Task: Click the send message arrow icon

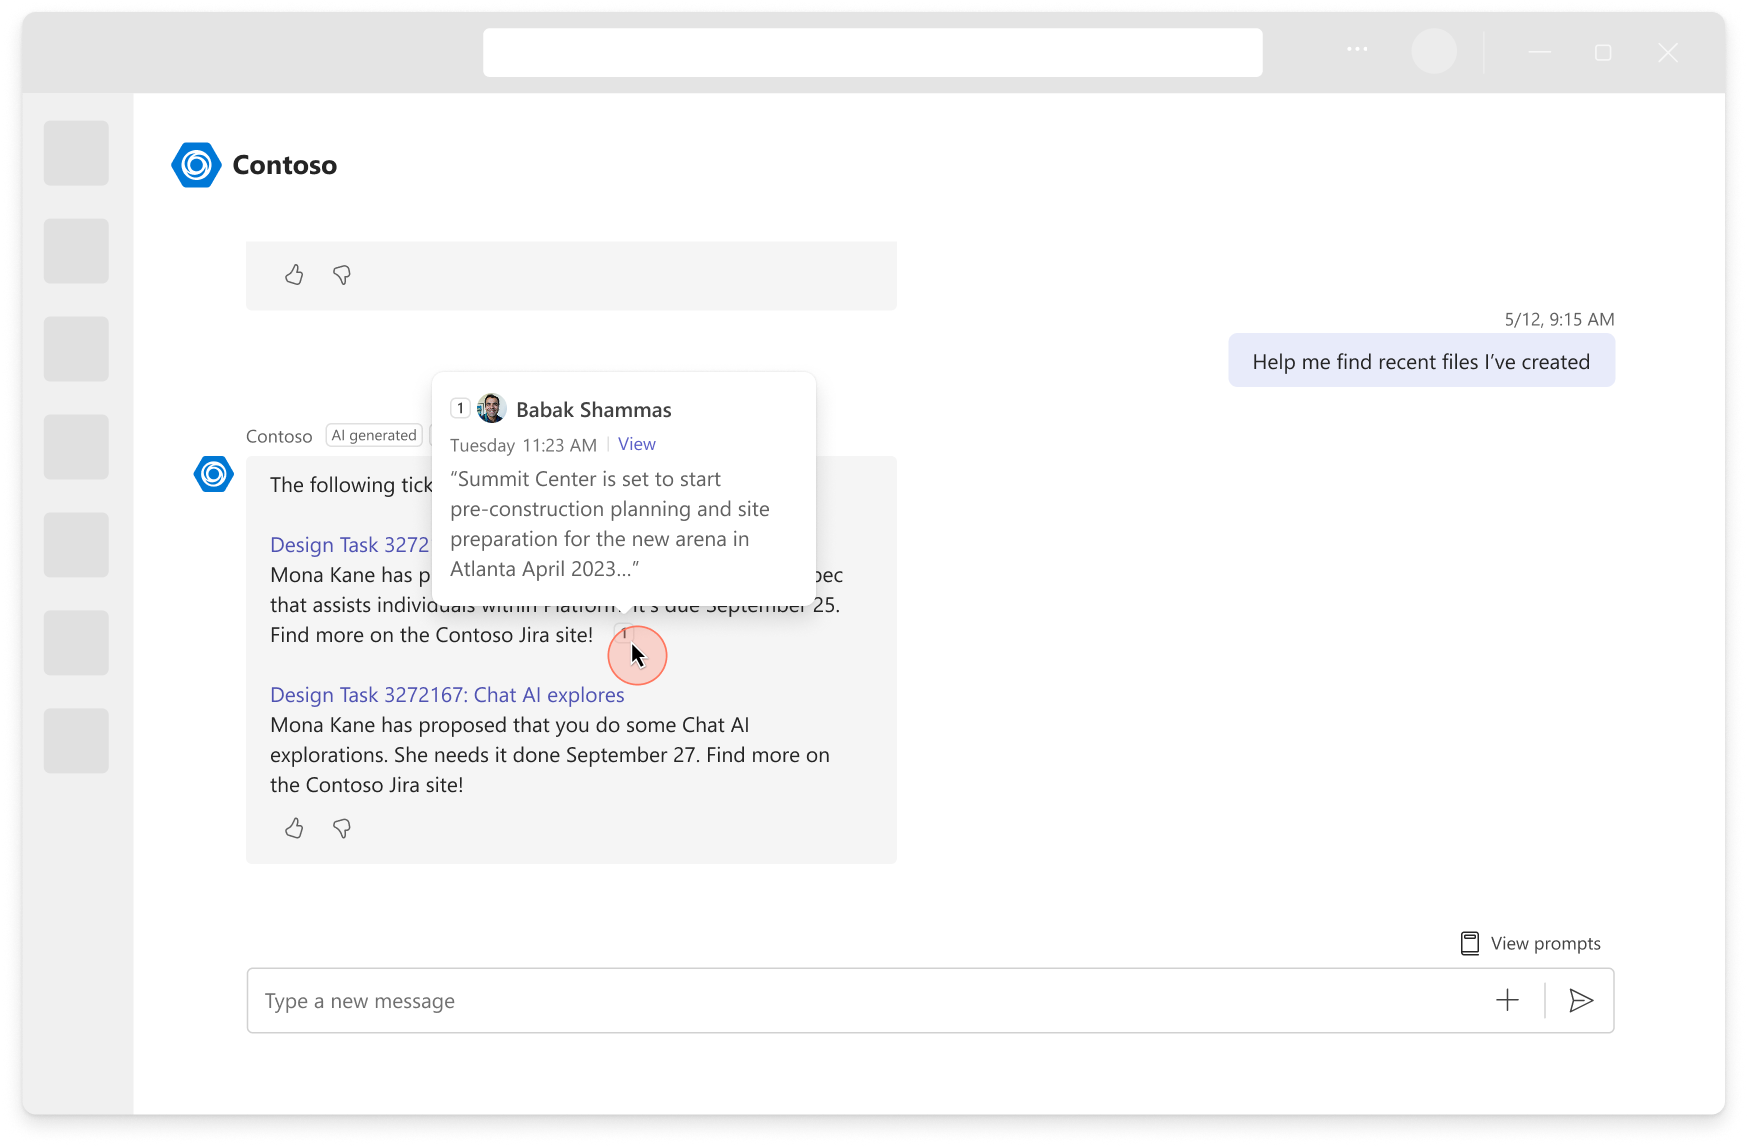Action: (x=1581, y=1000)
